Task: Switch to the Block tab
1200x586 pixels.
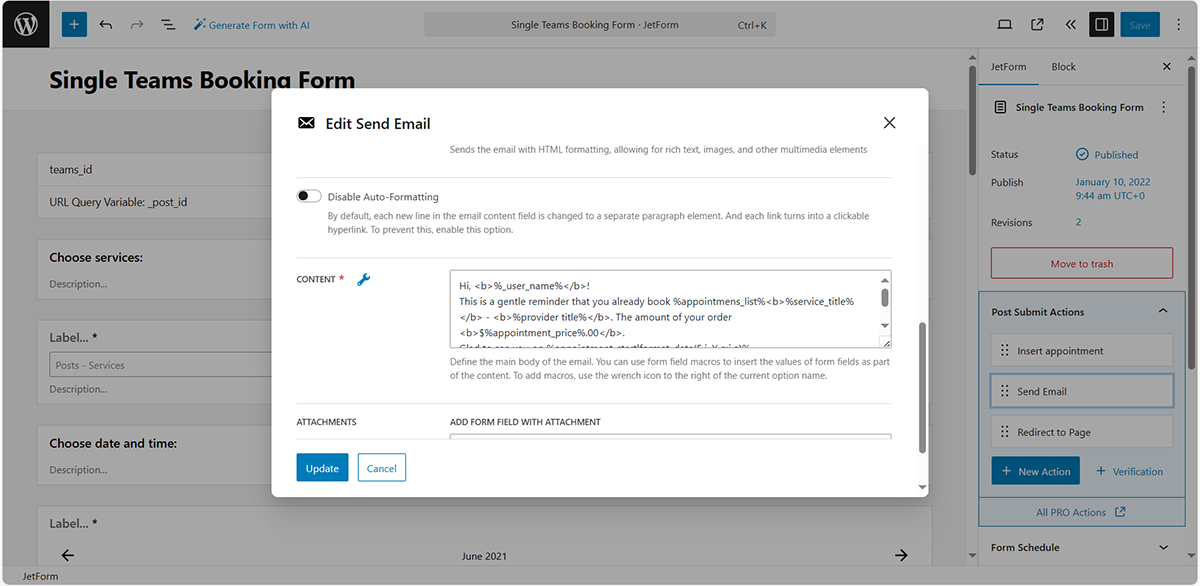Action: [x=1063, y=67]
